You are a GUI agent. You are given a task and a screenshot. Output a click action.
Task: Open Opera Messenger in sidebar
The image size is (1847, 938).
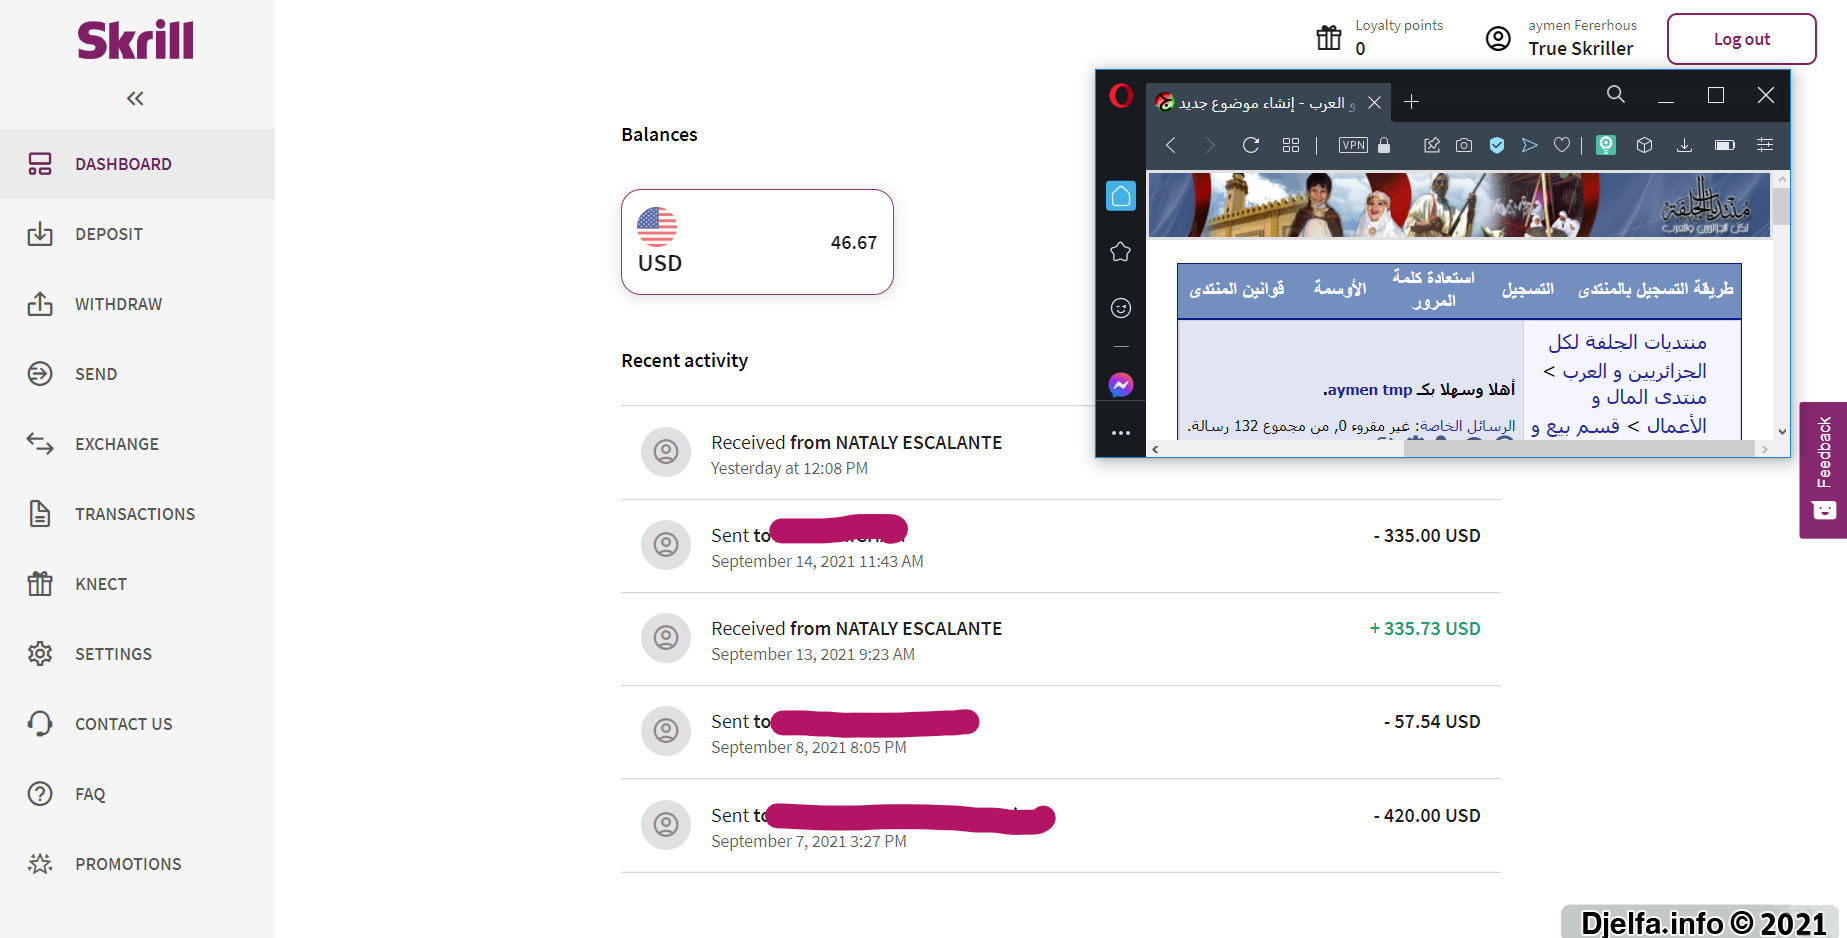pos(1121,385)
